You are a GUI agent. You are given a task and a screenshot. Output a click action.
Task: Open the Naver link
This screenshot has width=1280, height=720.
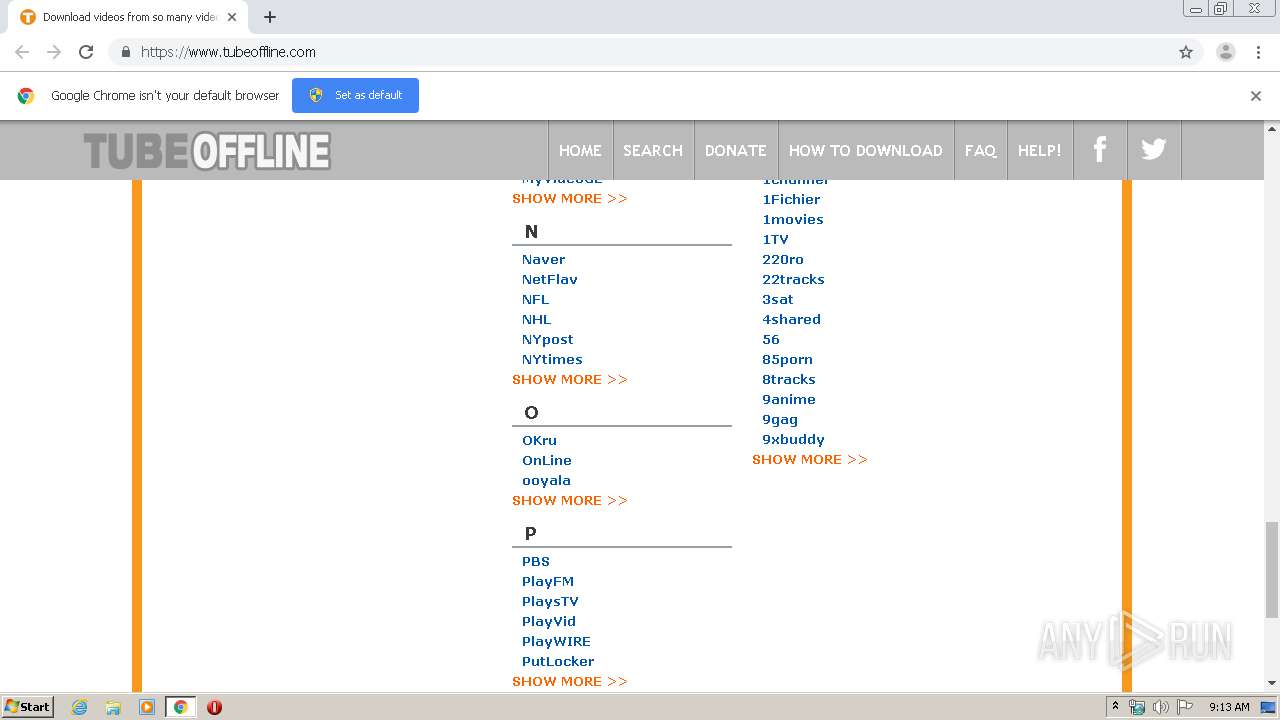pos(543,259)
